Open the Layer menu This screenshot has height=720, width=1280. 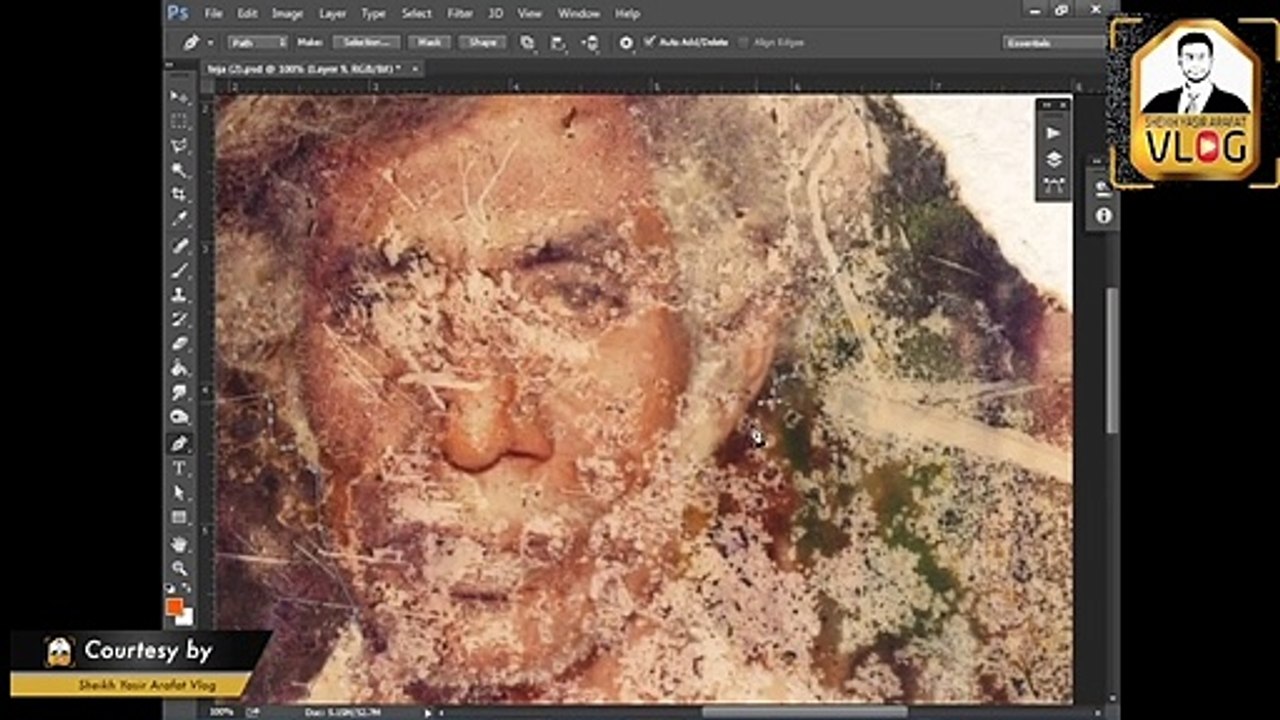[x=332, y=13]
